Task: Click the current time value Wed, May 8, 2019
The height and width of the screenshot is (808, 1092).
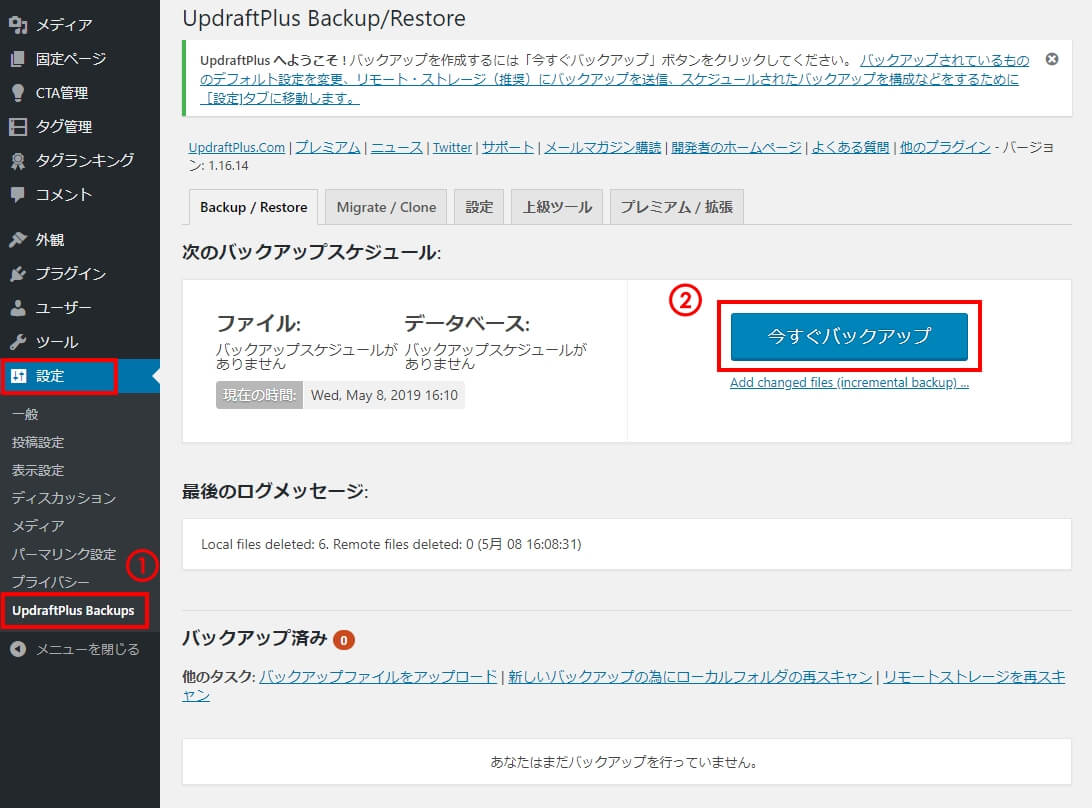Action: pos(384,395)
